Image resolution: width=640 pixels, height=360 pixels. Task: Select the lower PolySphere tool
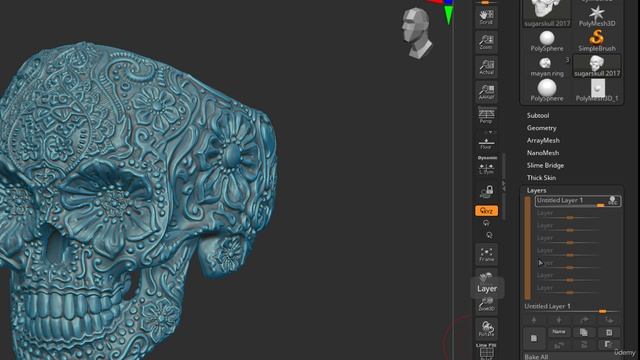click(x=547, y=91)
